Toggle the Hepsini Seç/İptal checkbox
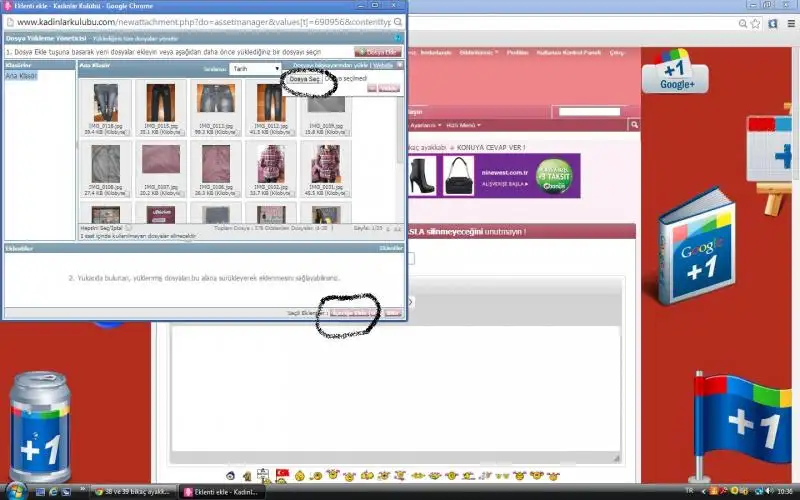The image size is (800, 500). (x=126, y=229)
